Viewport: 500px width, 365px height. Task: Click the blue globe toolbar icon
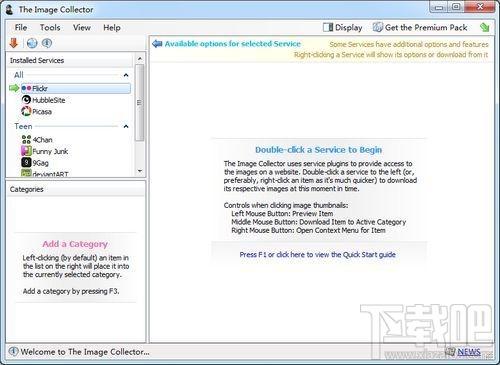pos(32,43)
